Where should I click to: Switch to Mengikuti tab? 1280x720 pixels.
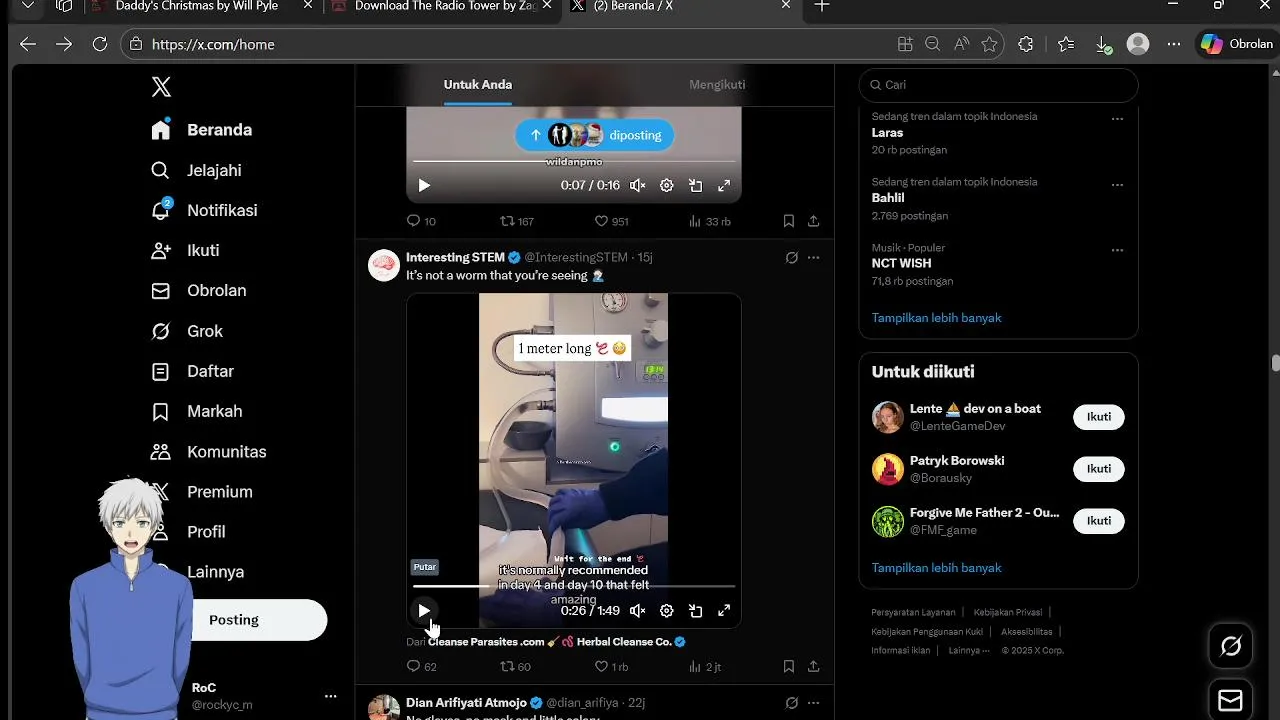pyautogui.click(x=717, y=85)
